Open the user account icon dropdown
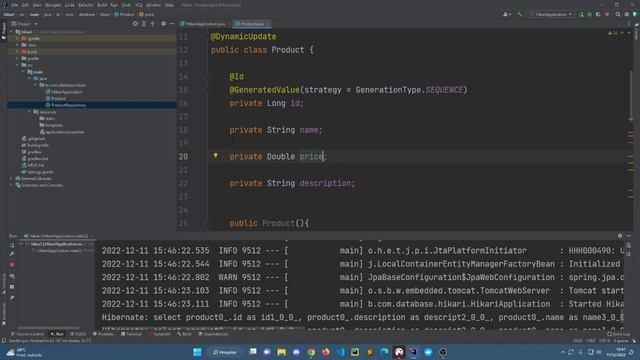 coord(507,14)
